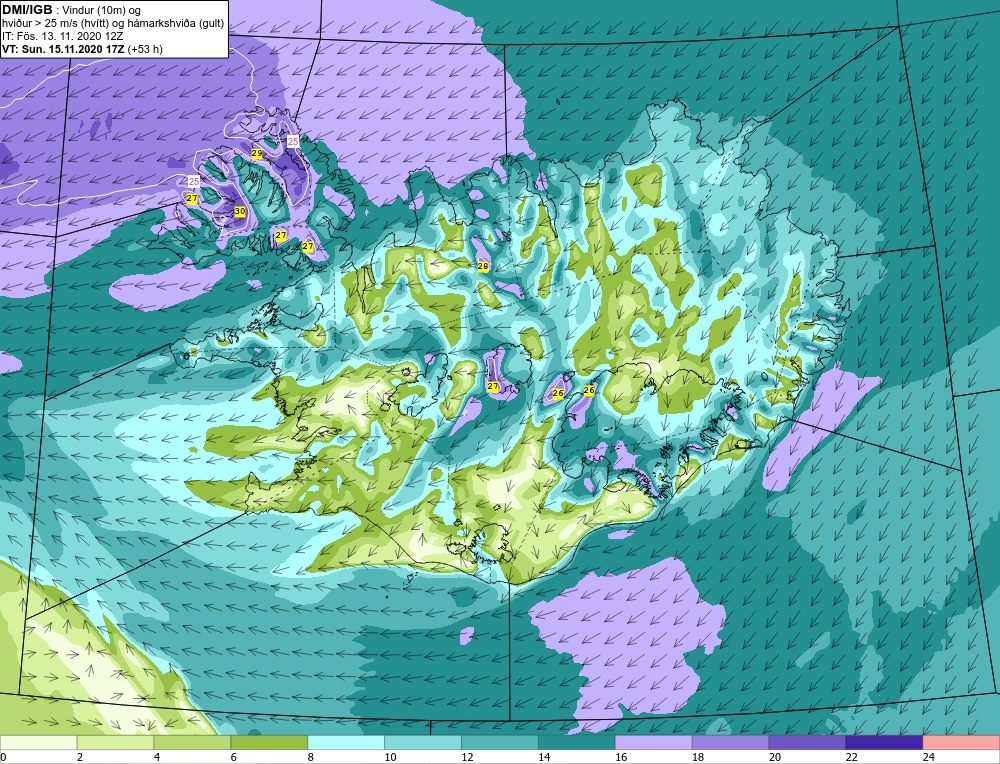The image size is (1000, 764).
Task: Click the yellow gust label reading 30
Action: [x=240, y=211]
